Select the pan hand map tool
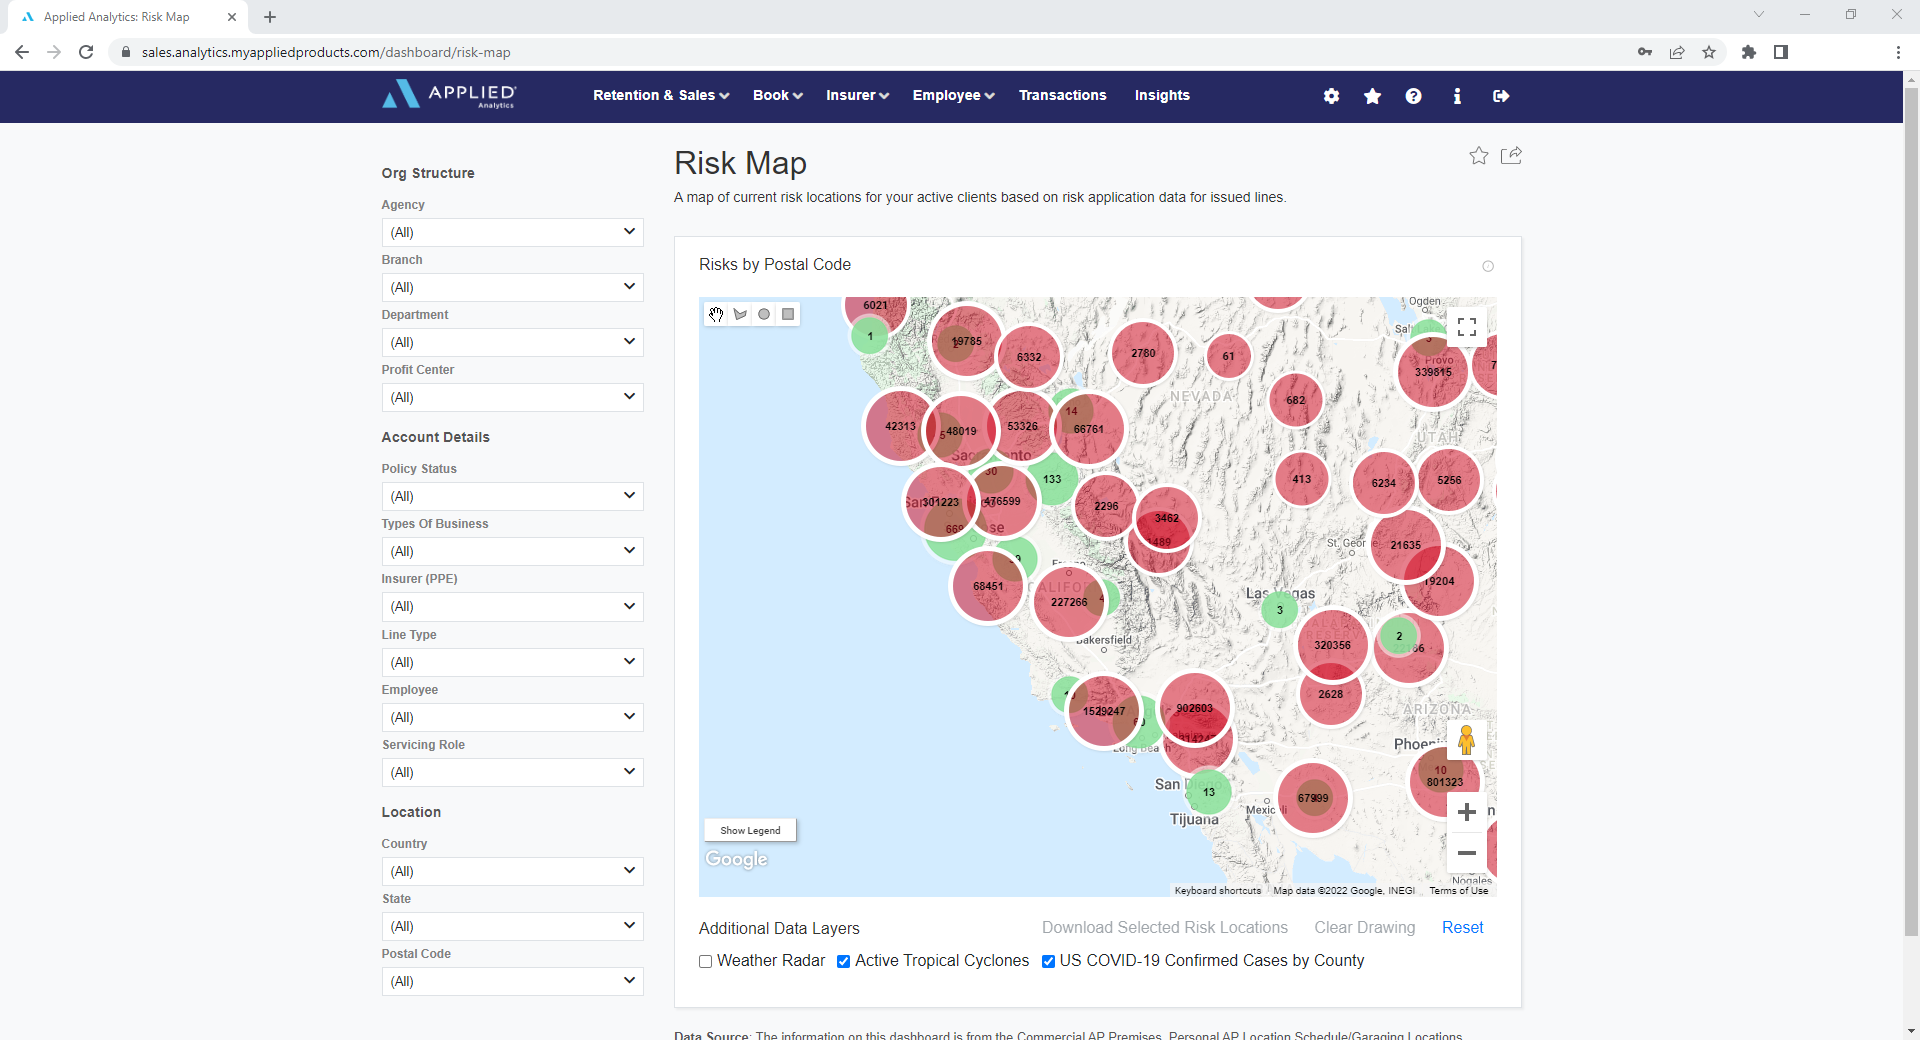 click(x=716, y=314)
